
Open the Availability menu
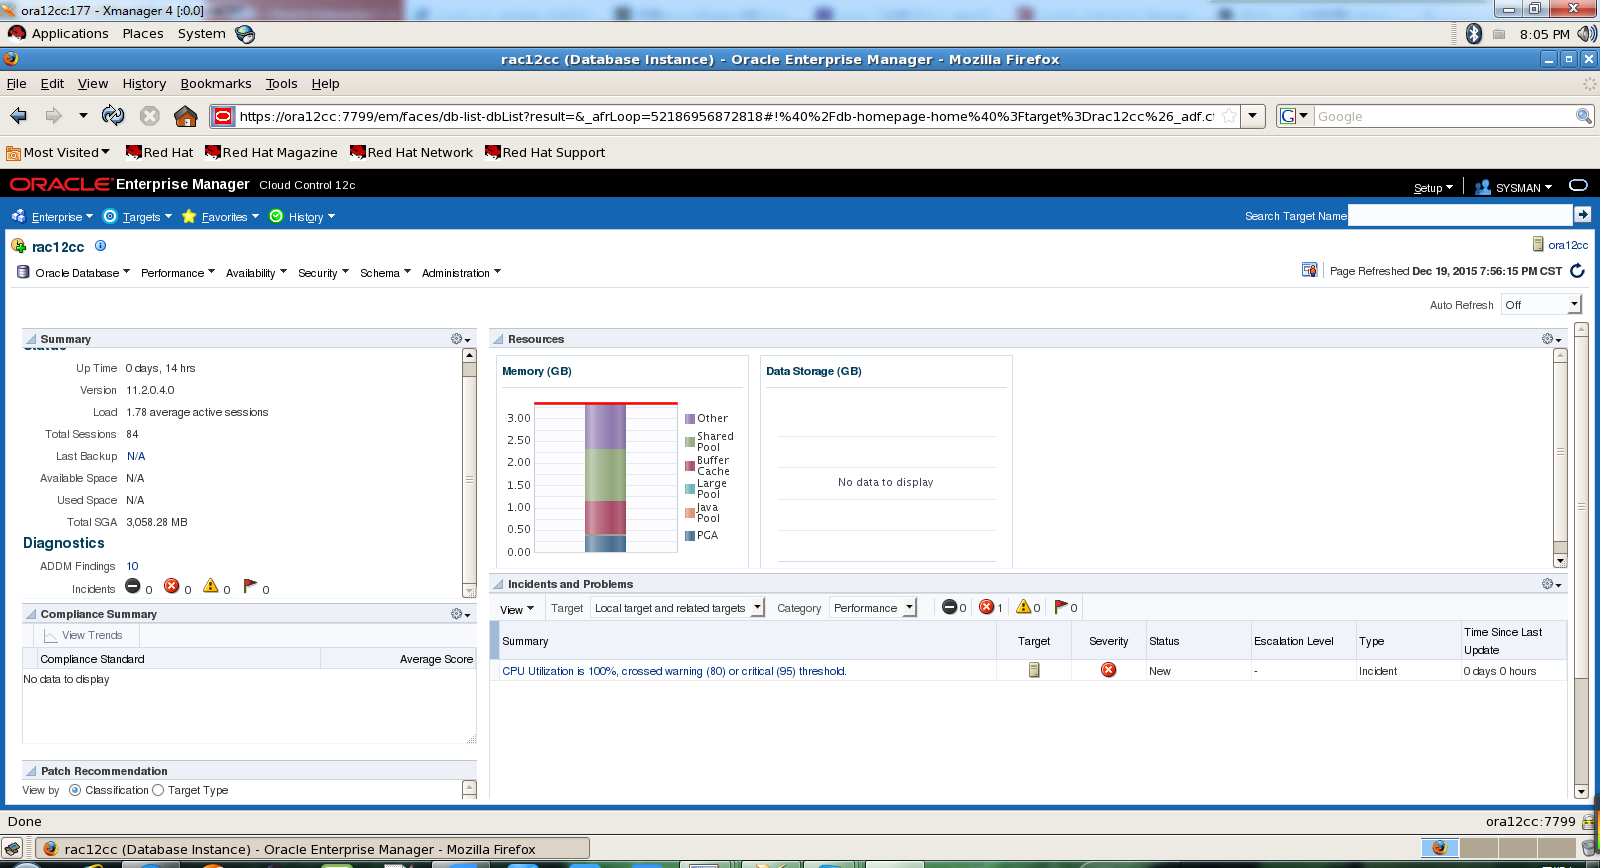pyautogui.click(x=256, y=272)
